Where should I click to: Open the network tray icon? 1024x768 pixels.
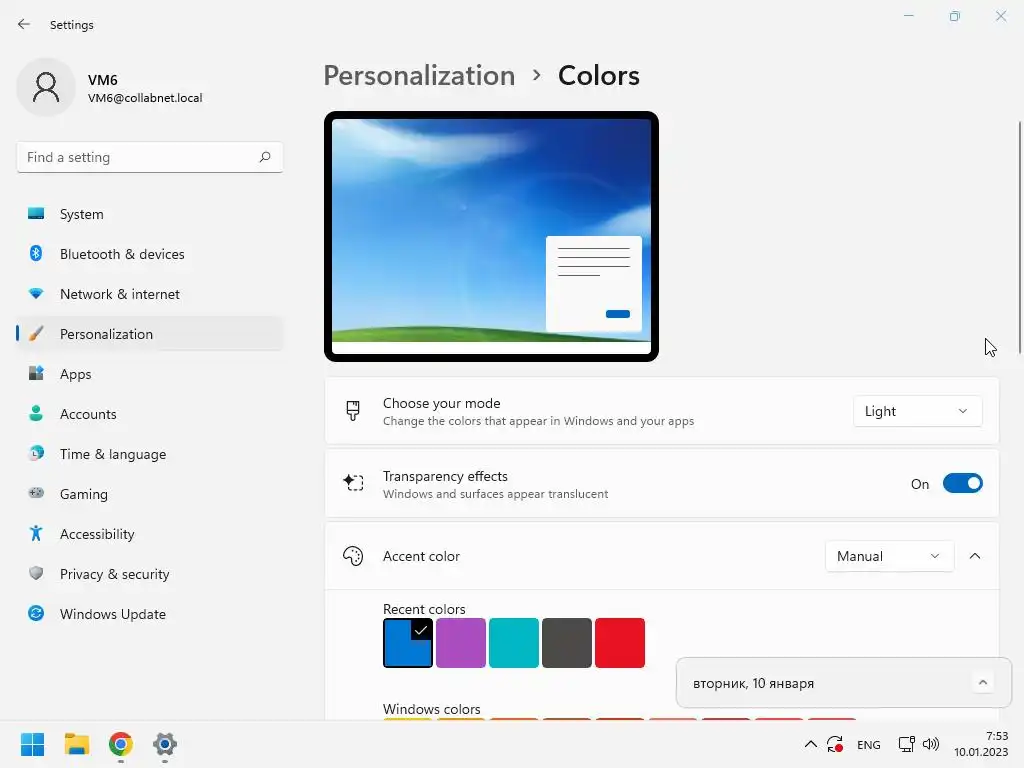(906, 744)
